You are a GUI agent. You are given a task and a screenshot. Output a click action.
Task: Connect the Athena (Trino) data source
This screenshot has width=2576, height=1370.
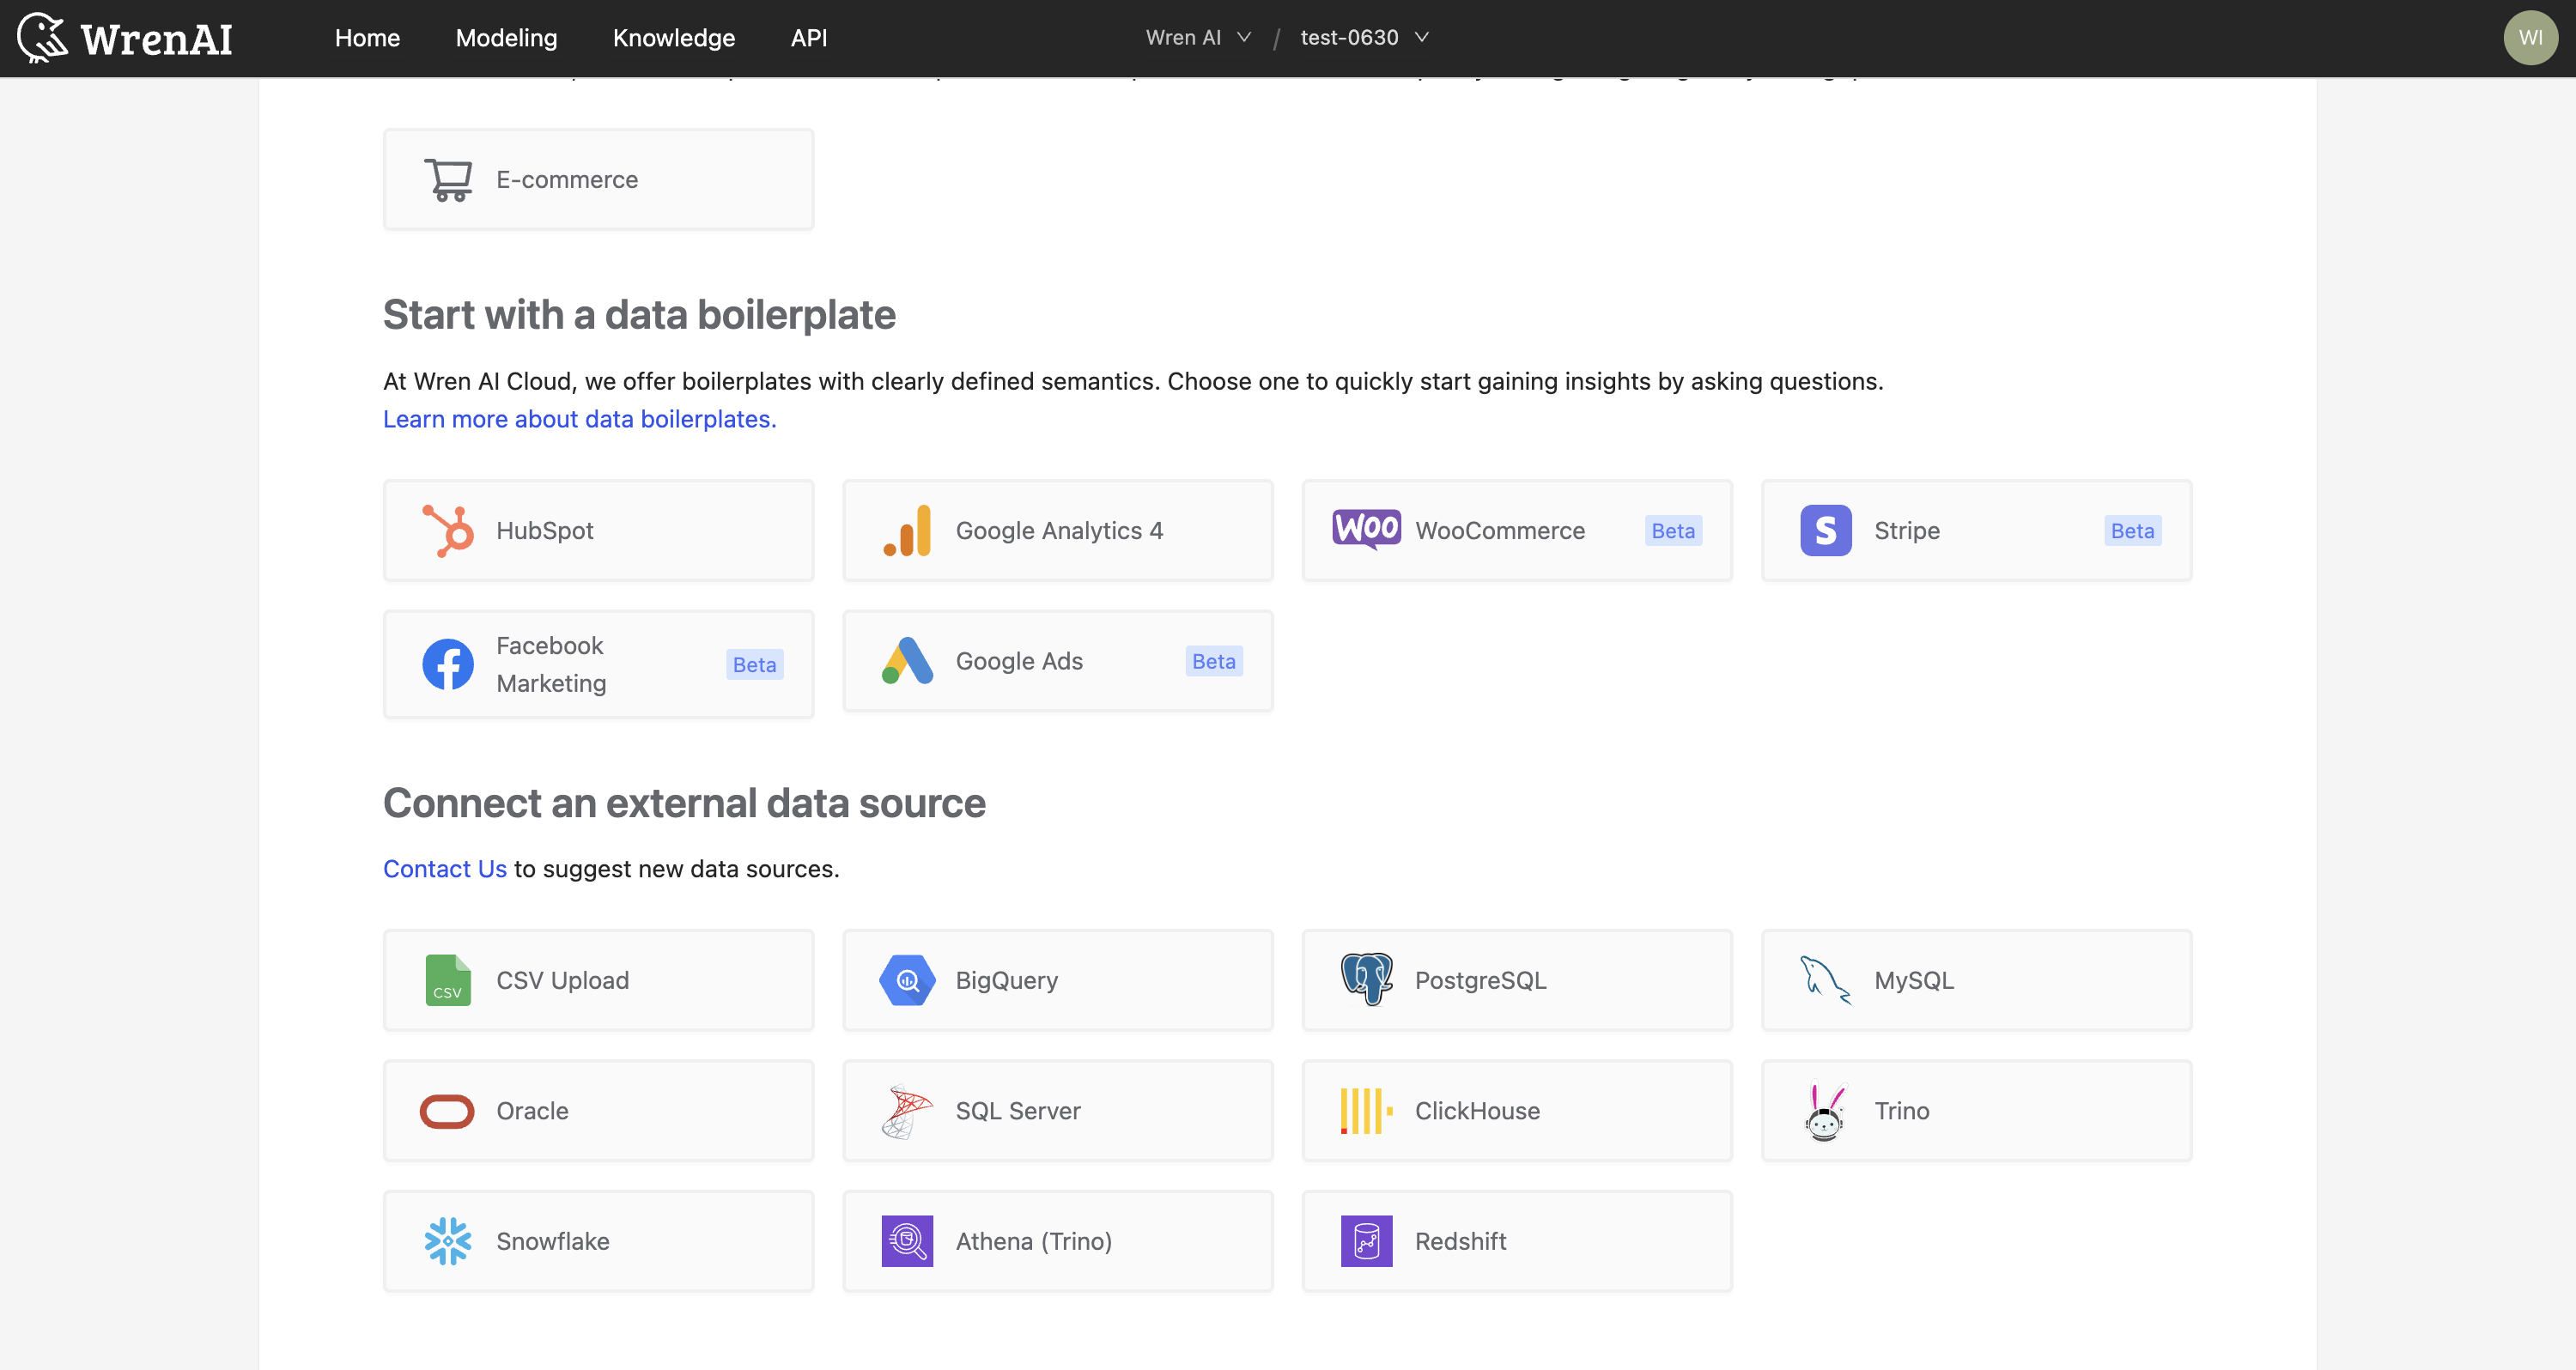[1058, 1242]
